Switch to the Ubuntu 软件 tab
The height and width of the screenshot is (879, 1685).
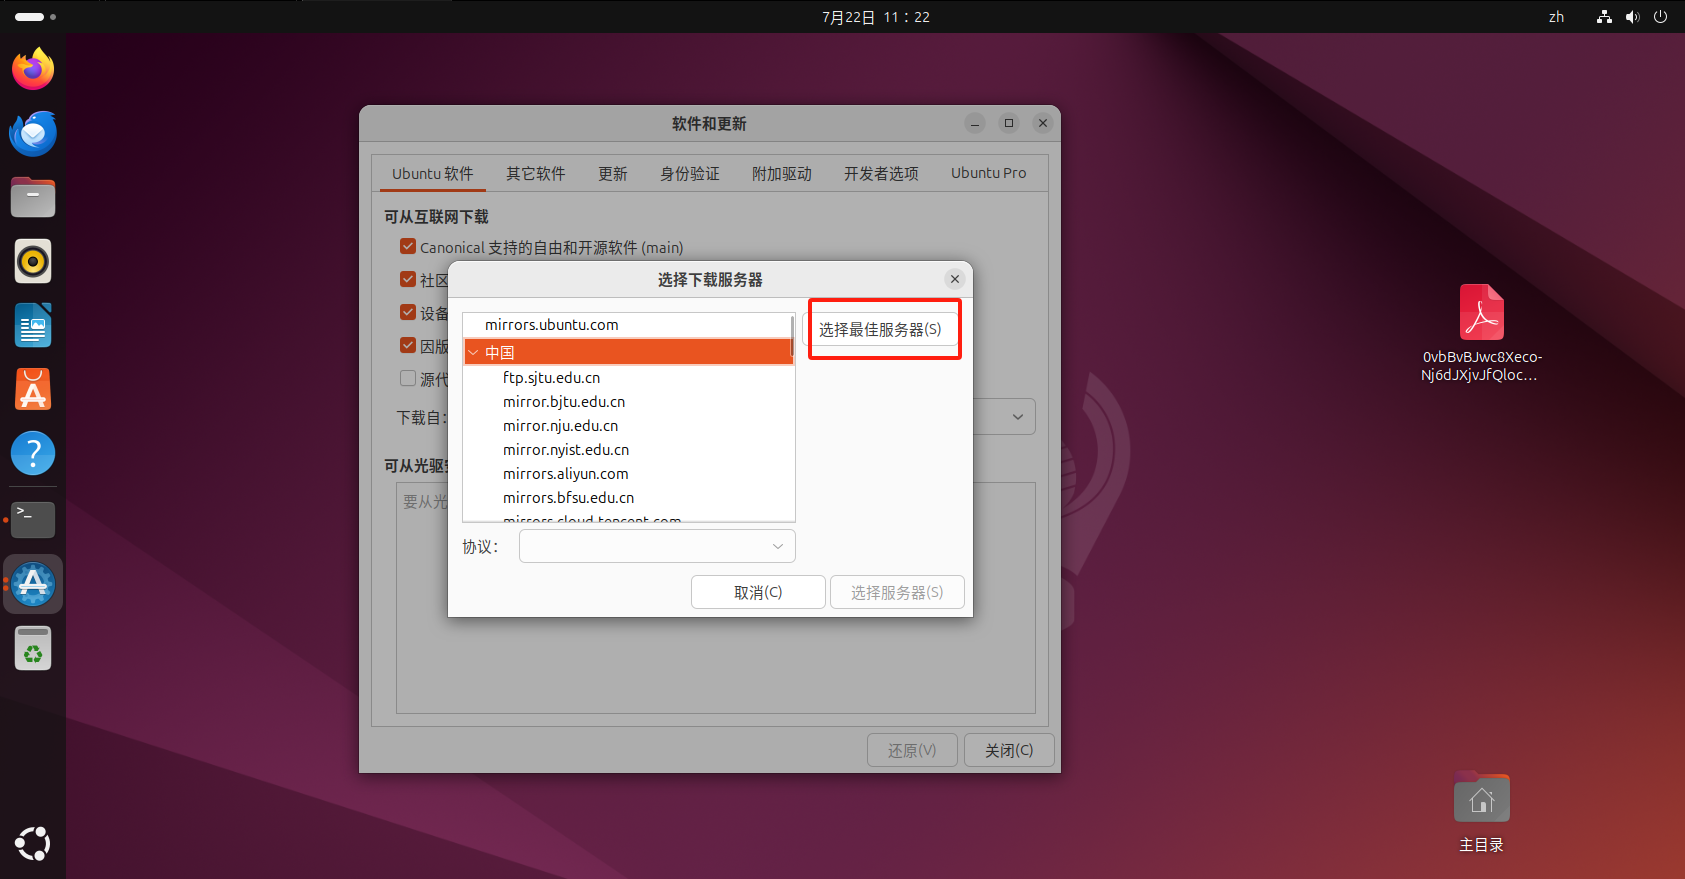coord(432,173)
